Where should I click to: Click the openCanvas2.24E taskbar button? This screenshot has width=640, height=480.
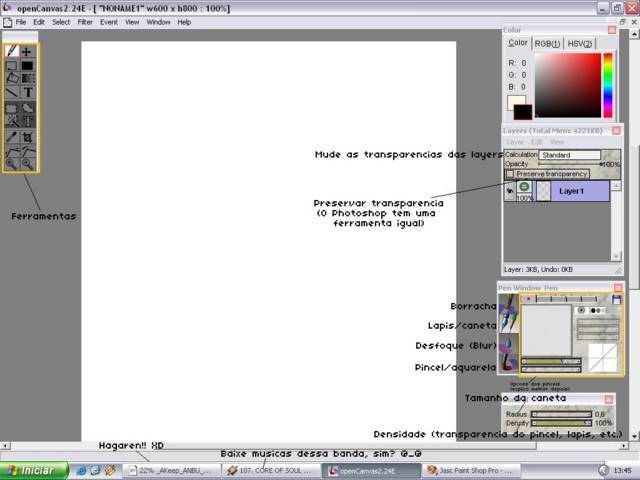(372, 471)
